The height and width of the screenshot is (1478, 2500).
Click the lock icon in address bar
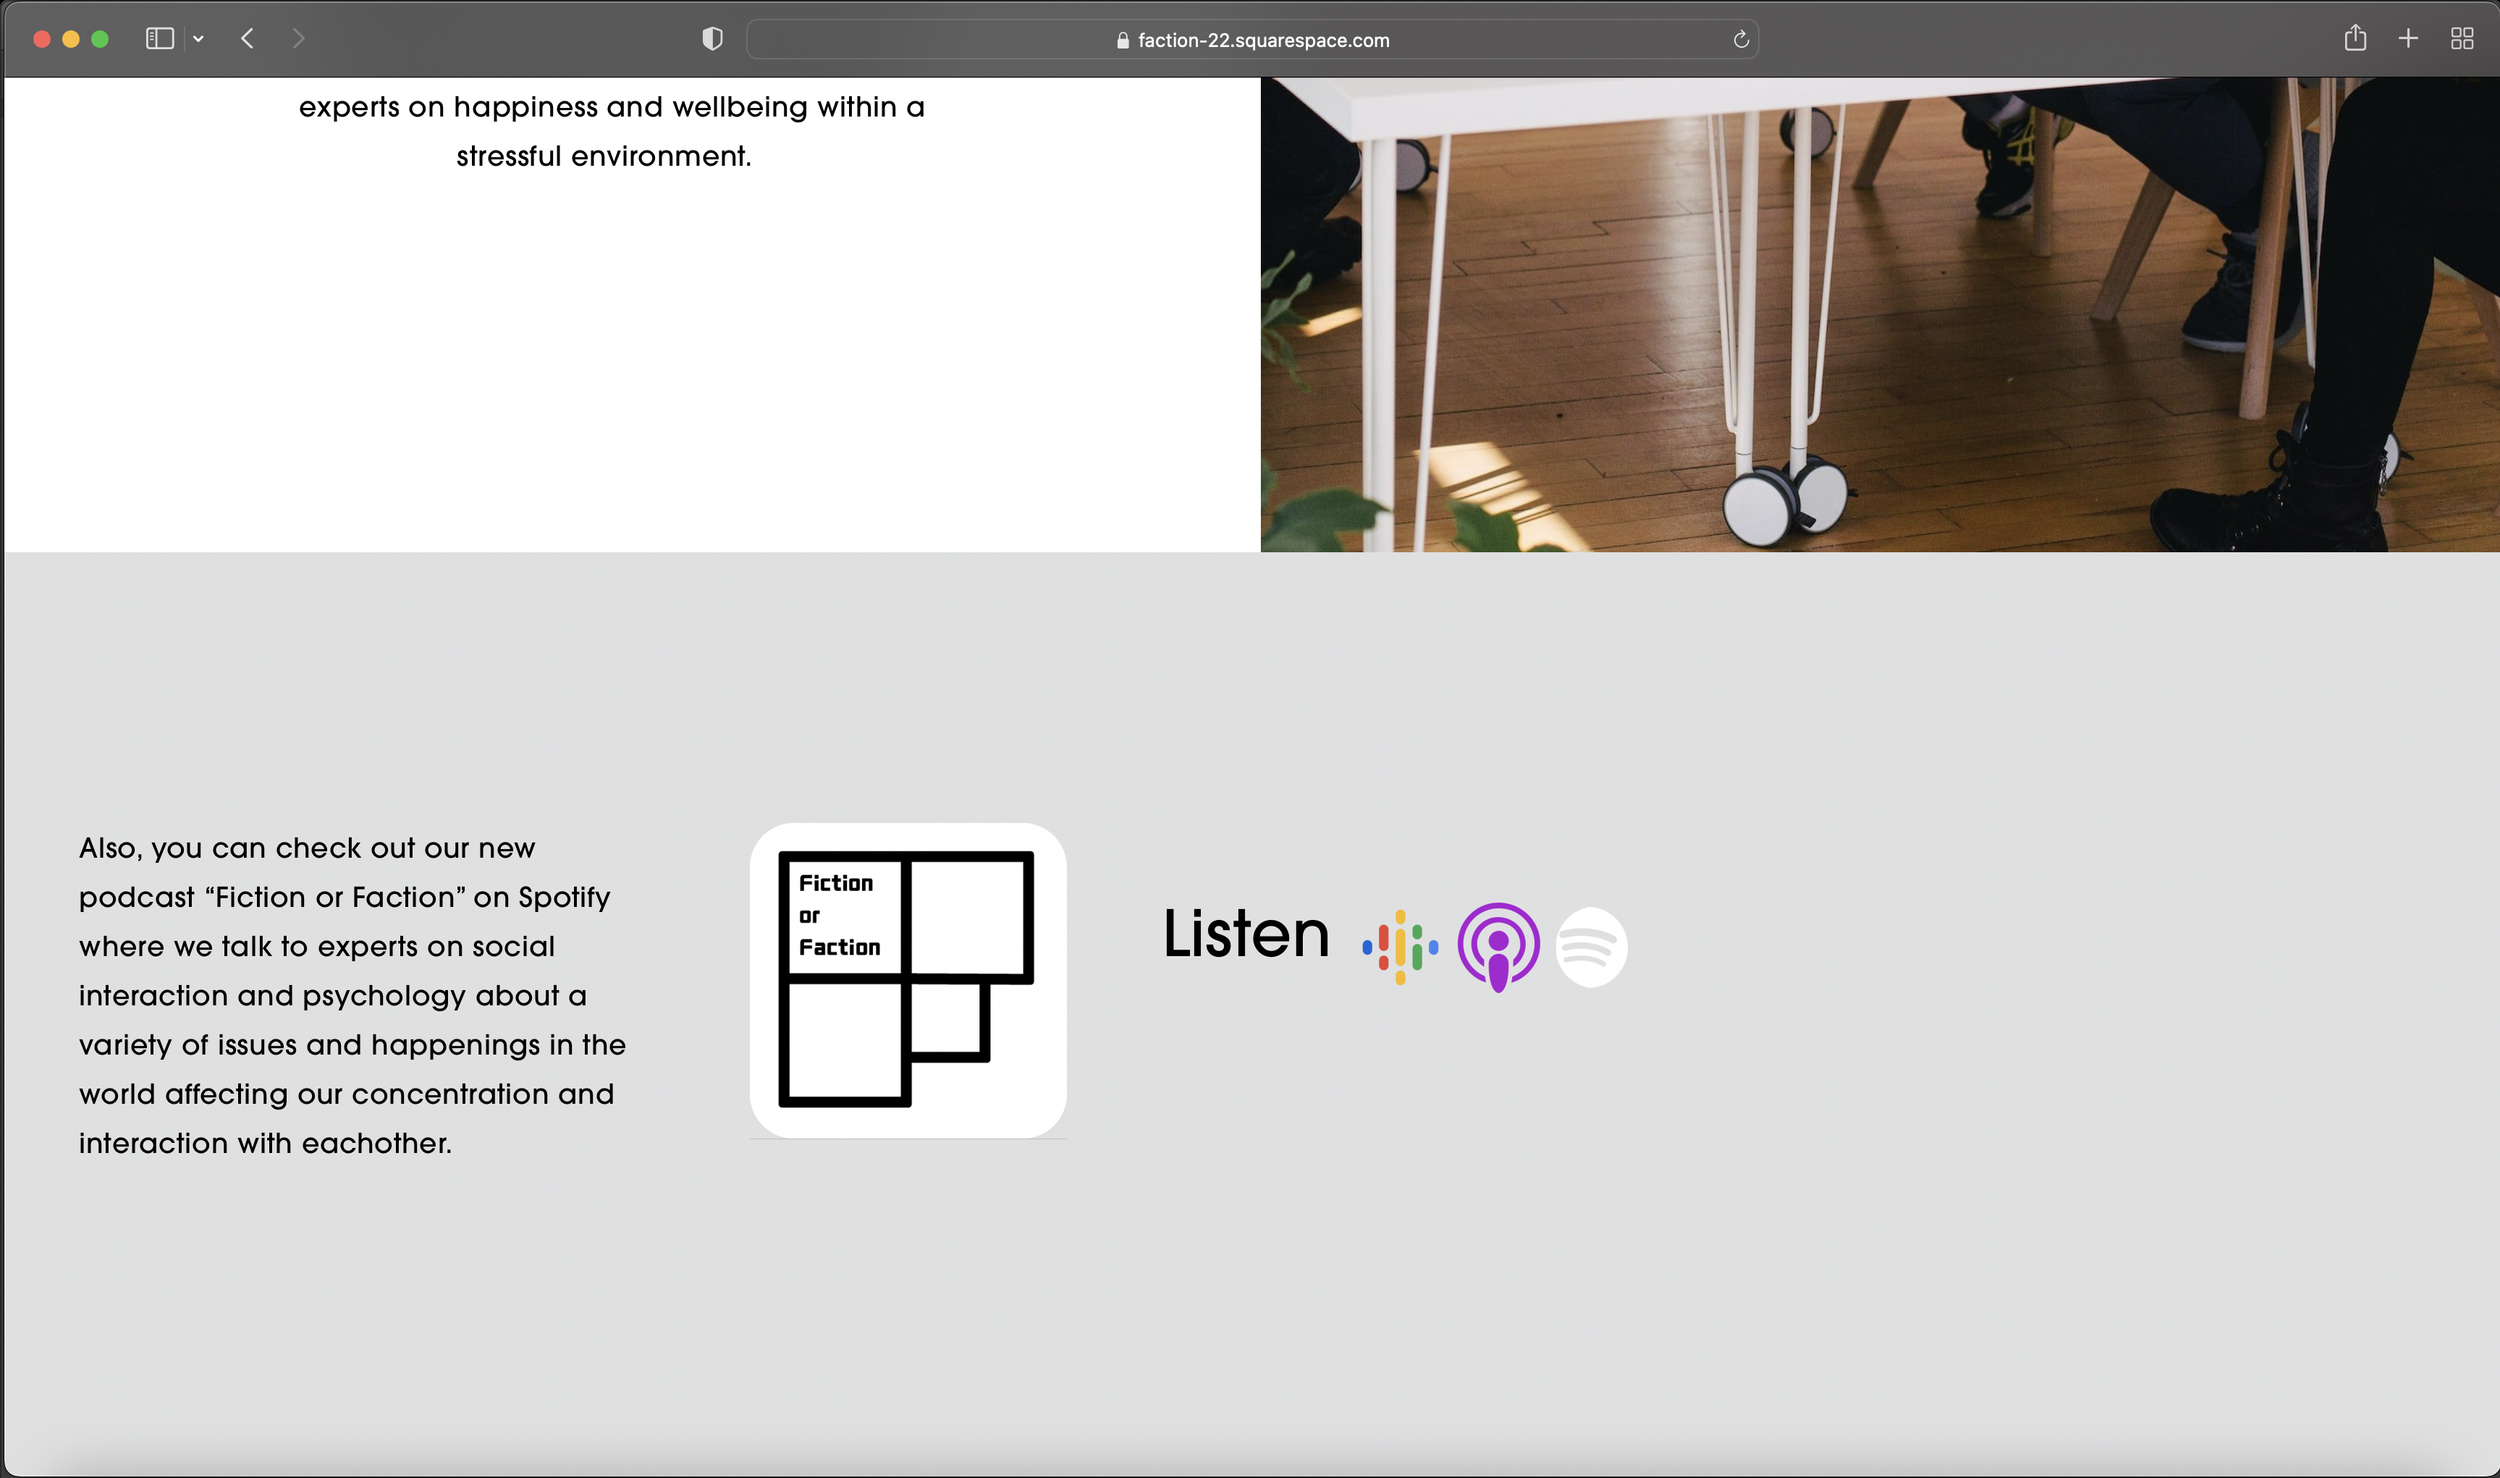(1122, 40)
